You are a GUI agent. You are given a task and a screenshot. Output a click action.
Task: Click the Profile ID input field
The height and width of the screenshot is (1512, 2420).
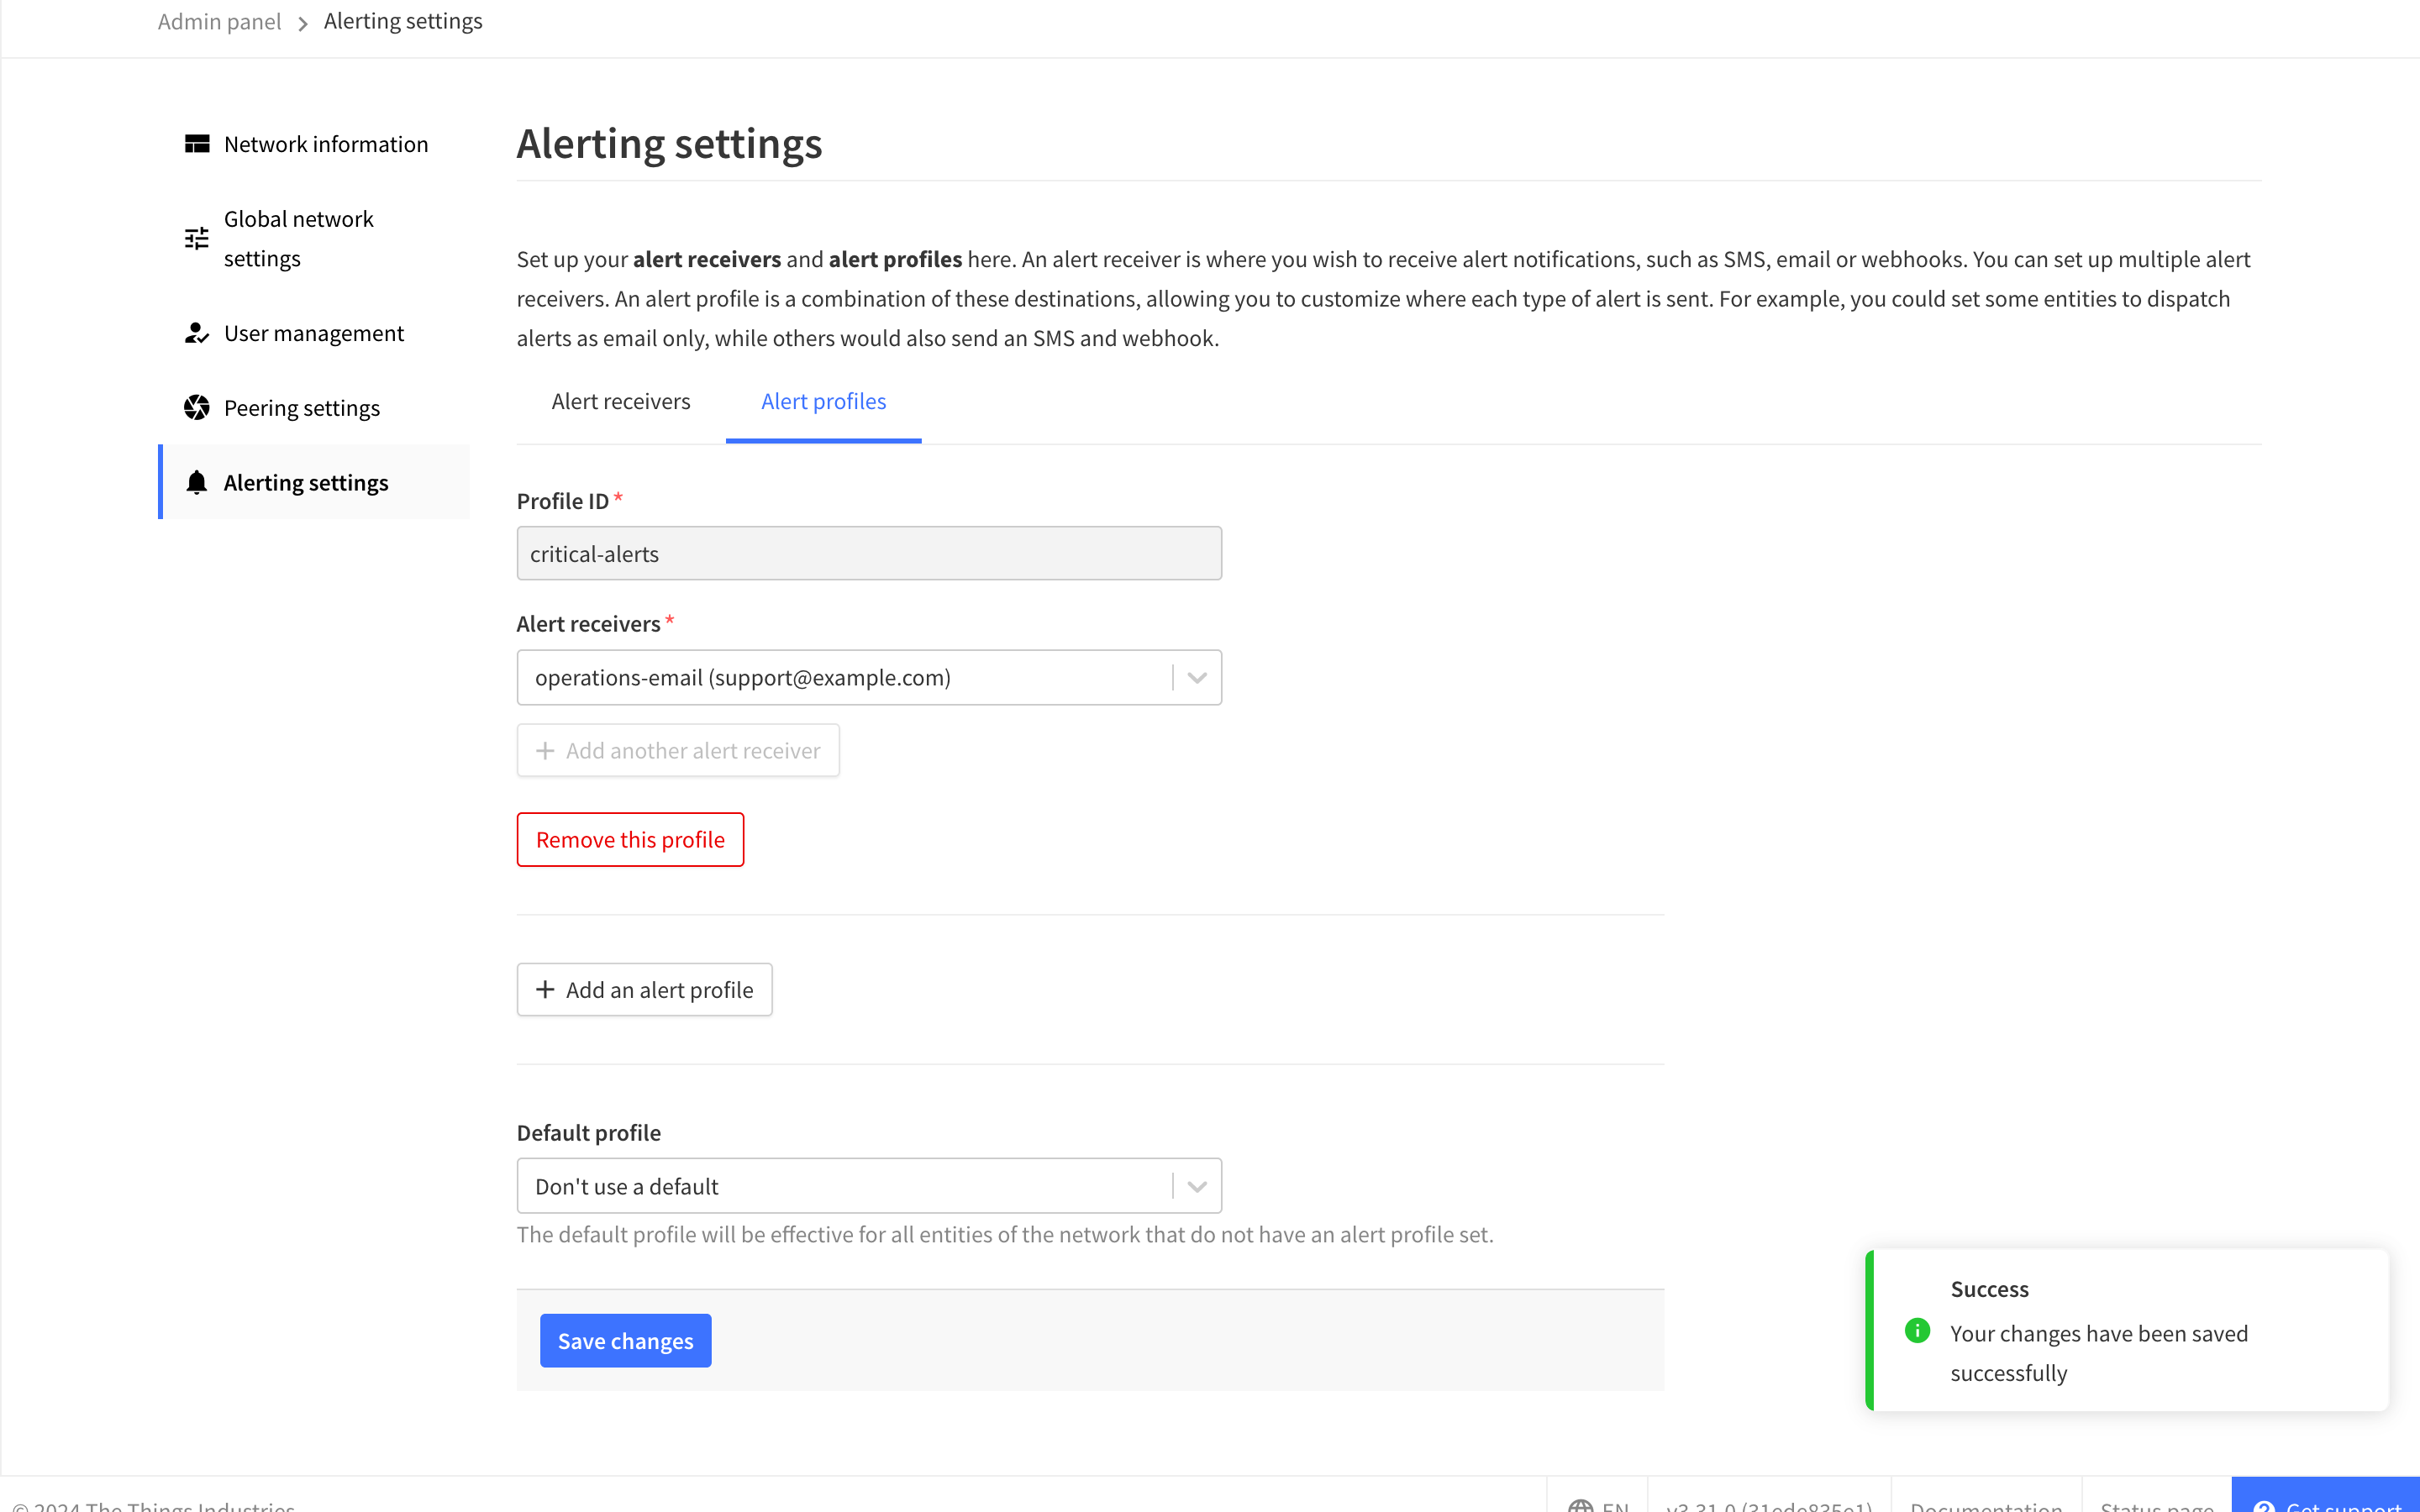[868, 554]
